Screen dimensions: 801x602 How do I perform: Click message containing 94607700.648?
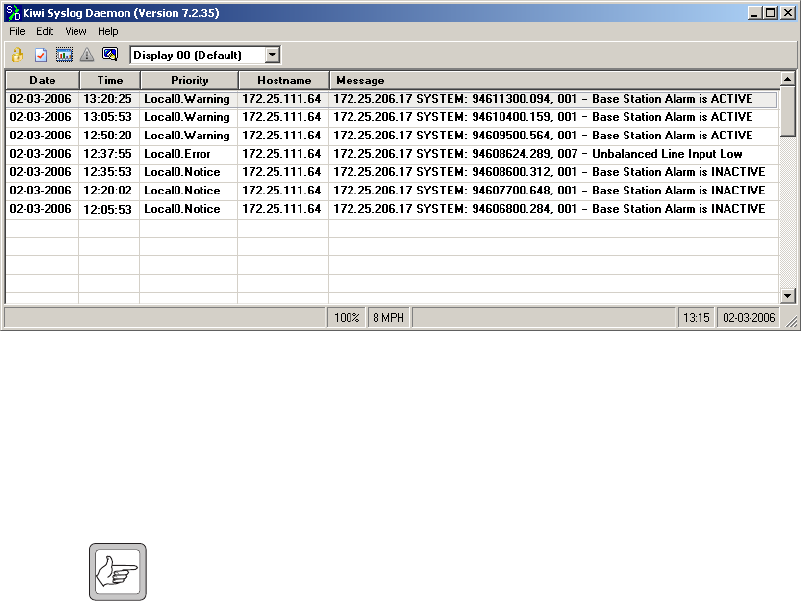554,191
